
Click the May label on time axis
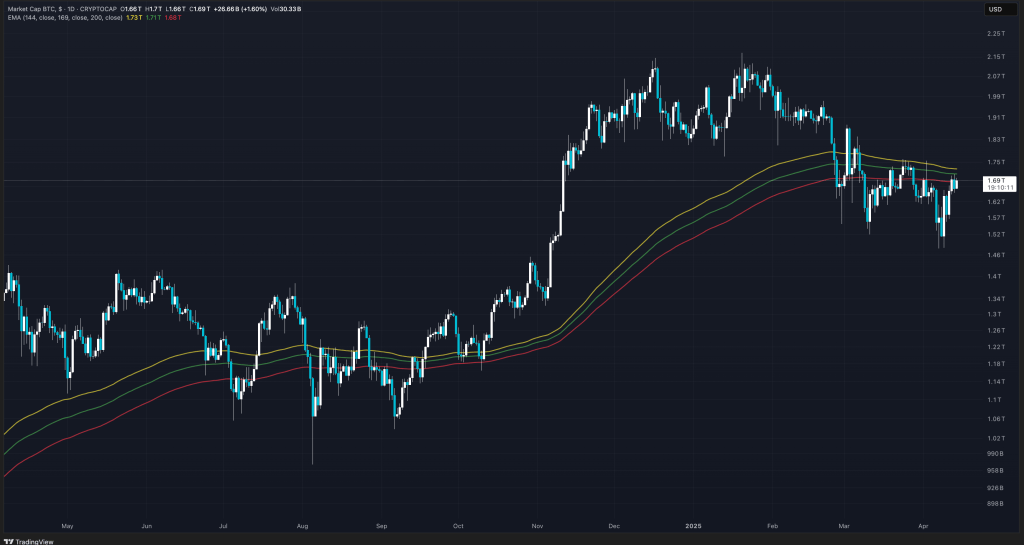[68, 524]
